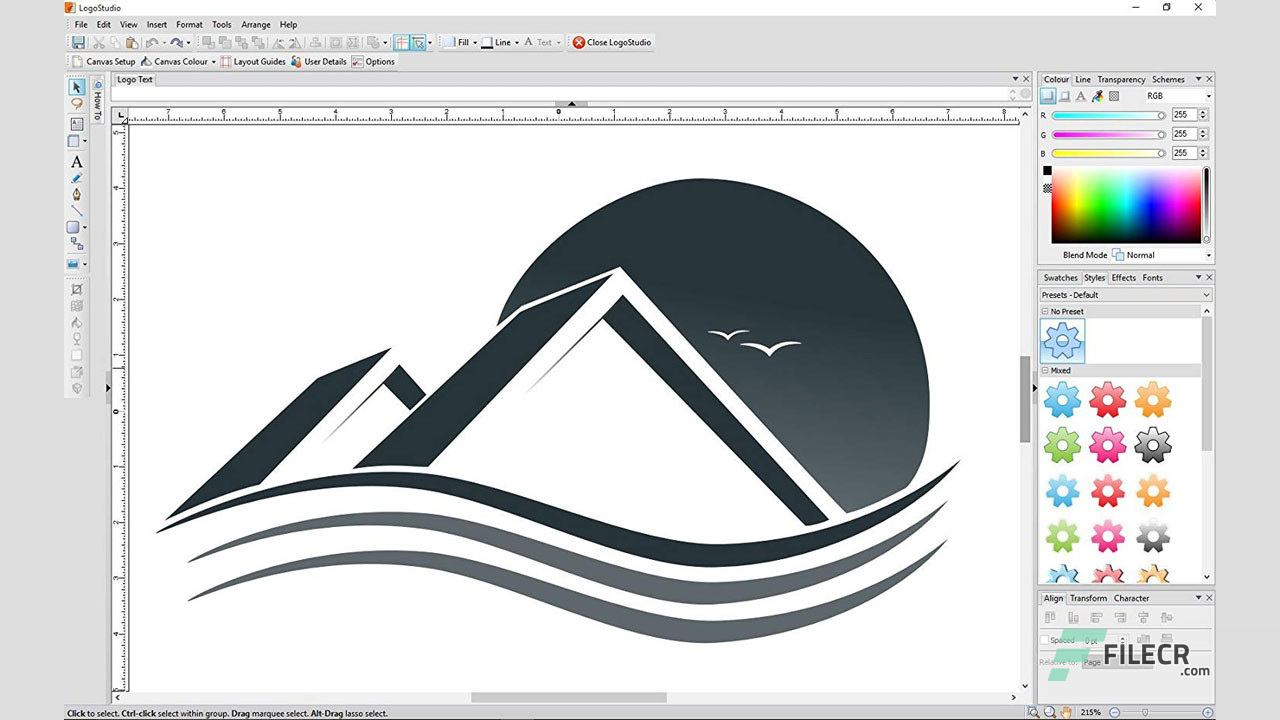Select the Pointer tool in toolbox
The image size is (1280, 720).
(x=76, y=87)
